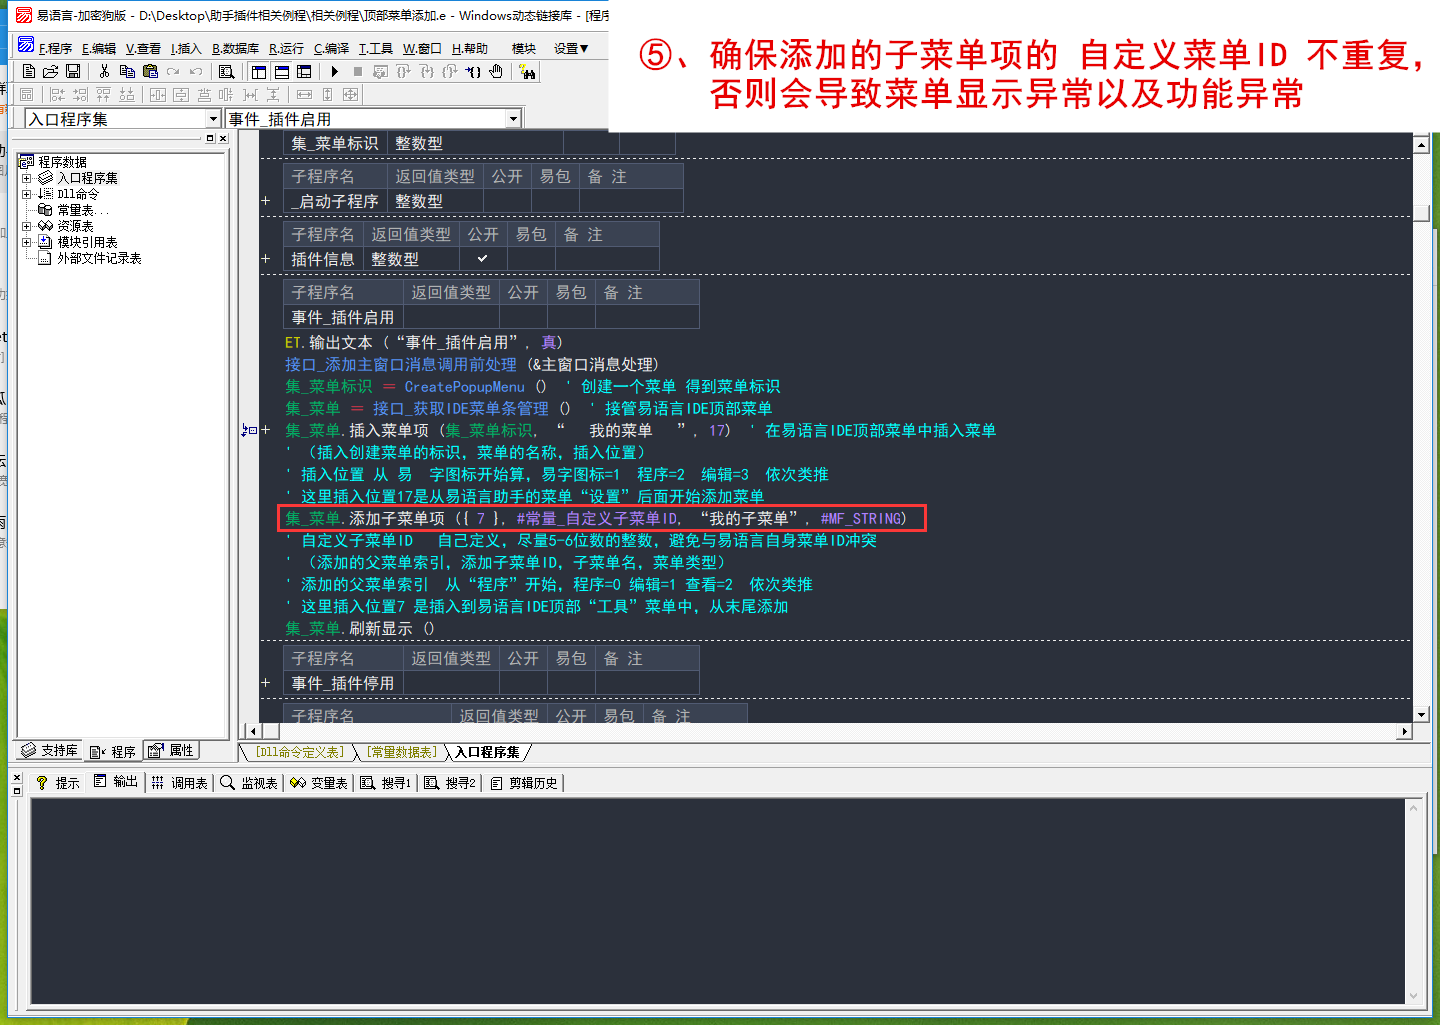Expand the 入口程序集 tree node
Screen dimensions: 1440x1025
[x=27, y=178]
